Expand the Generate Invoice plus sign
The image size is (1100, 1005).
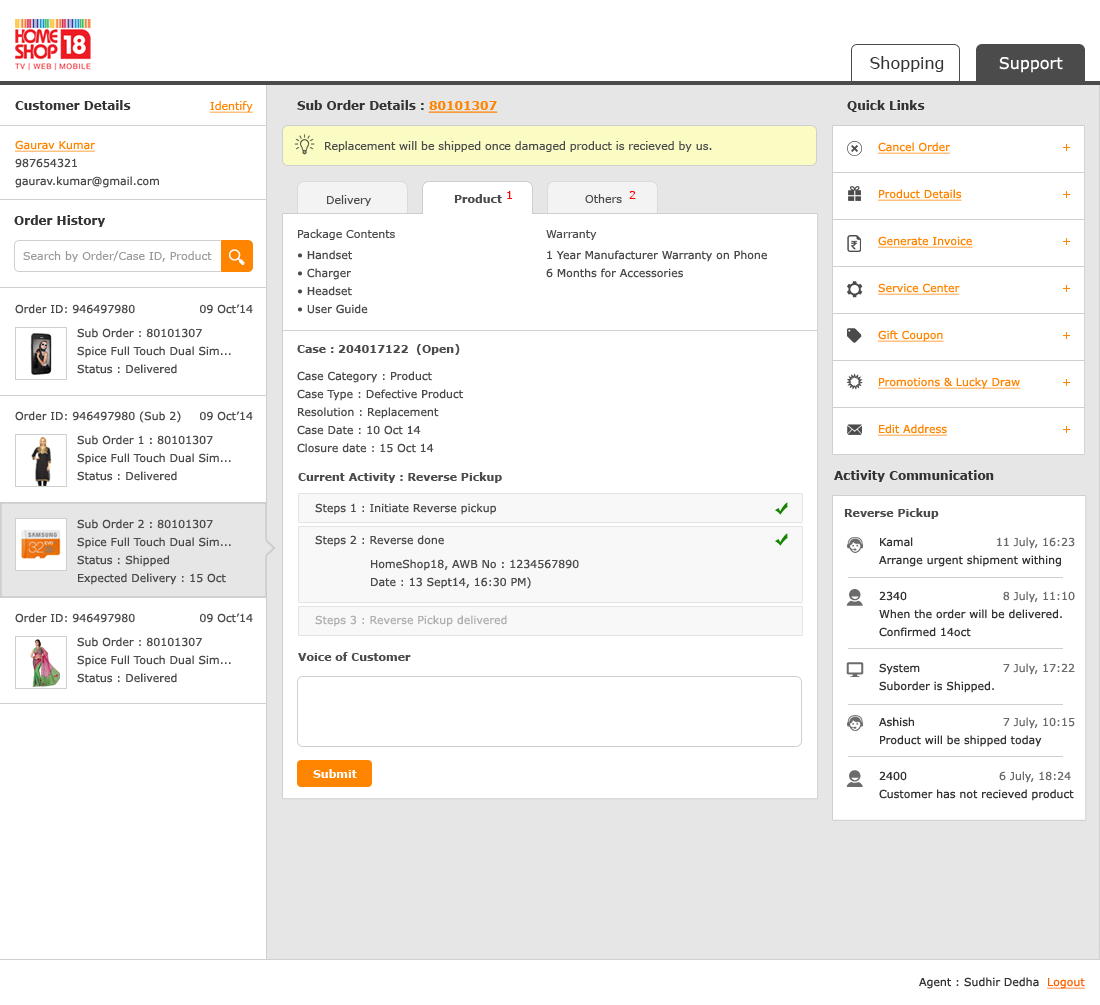[1066, 242]
